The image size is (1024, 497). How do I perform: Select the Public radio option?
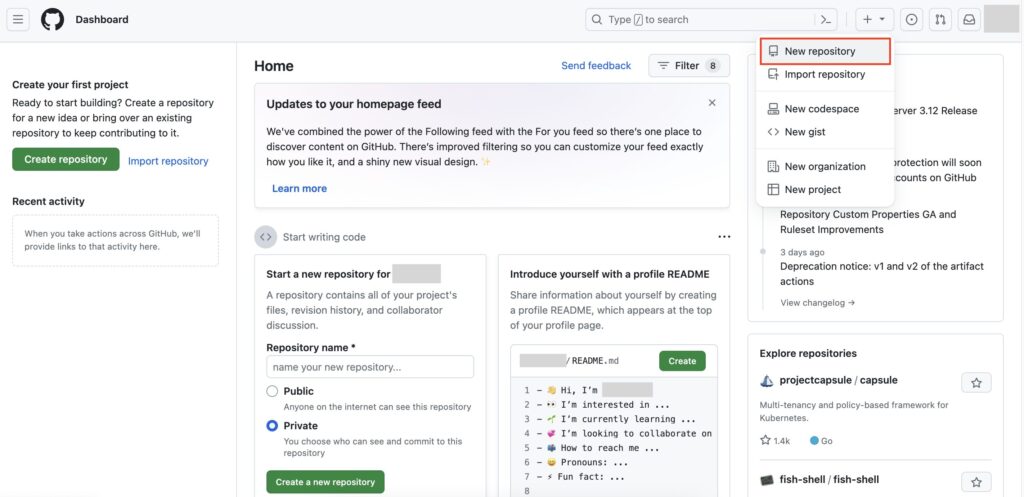[272, 391]
